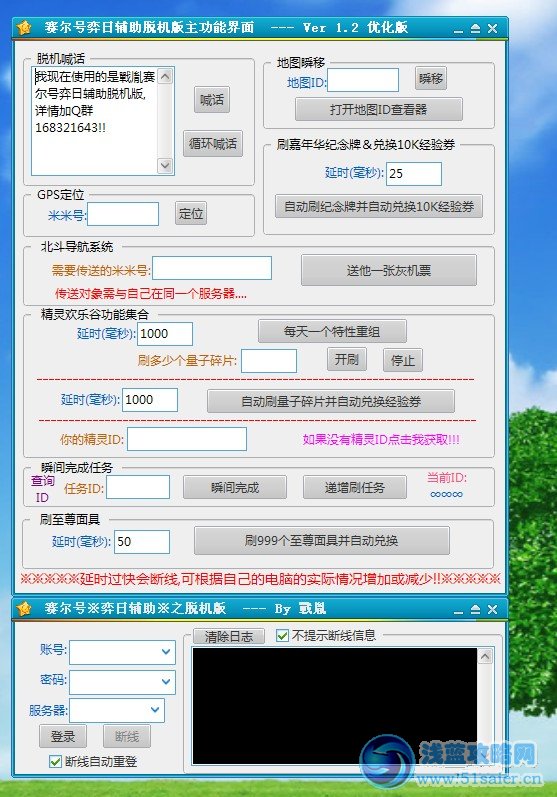The image size is (557, 797).
Task: Click the star icon in the login window title bar
Action: [x=24, y=608]
